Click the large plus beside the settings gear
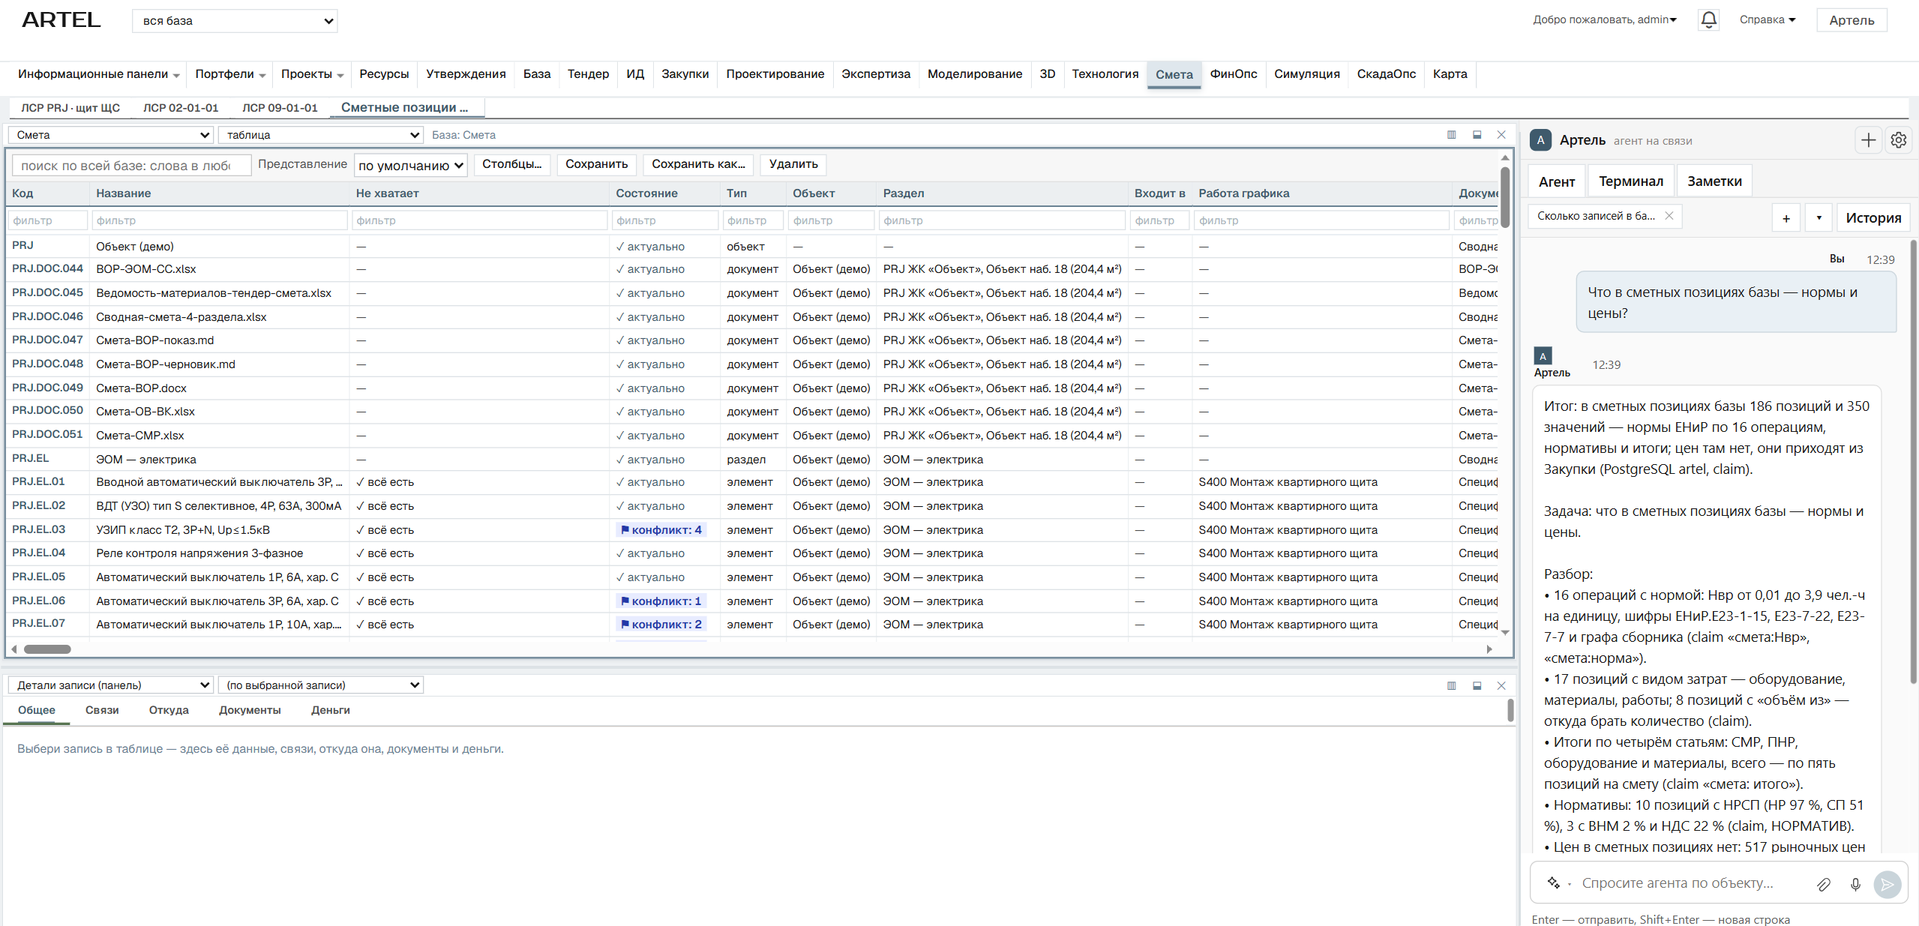The height and width of the screenshot is (926, 1919). click(1868, 141)
